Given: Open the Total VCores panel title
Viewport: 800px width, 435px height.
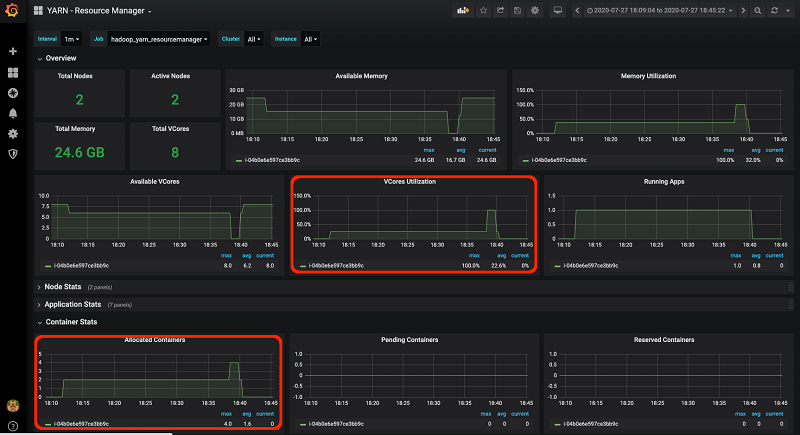Looking at the screenshot, I should coord(170,129).
